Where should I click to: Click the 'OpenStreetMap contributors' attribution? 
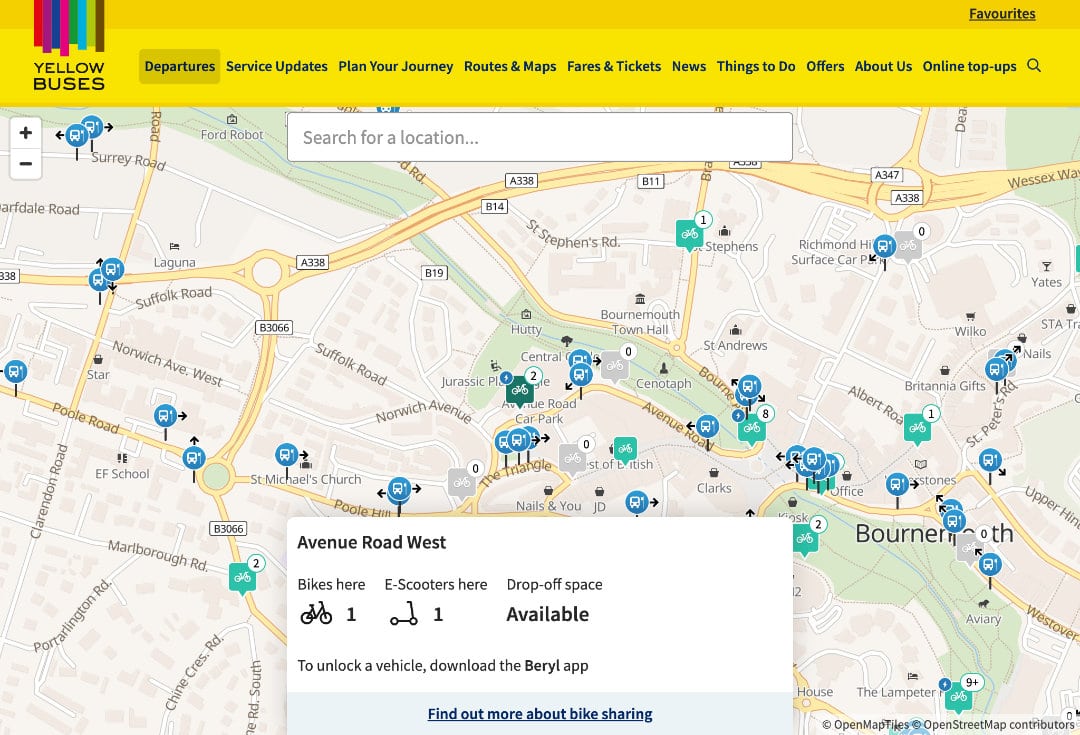(x=999, y=724)
